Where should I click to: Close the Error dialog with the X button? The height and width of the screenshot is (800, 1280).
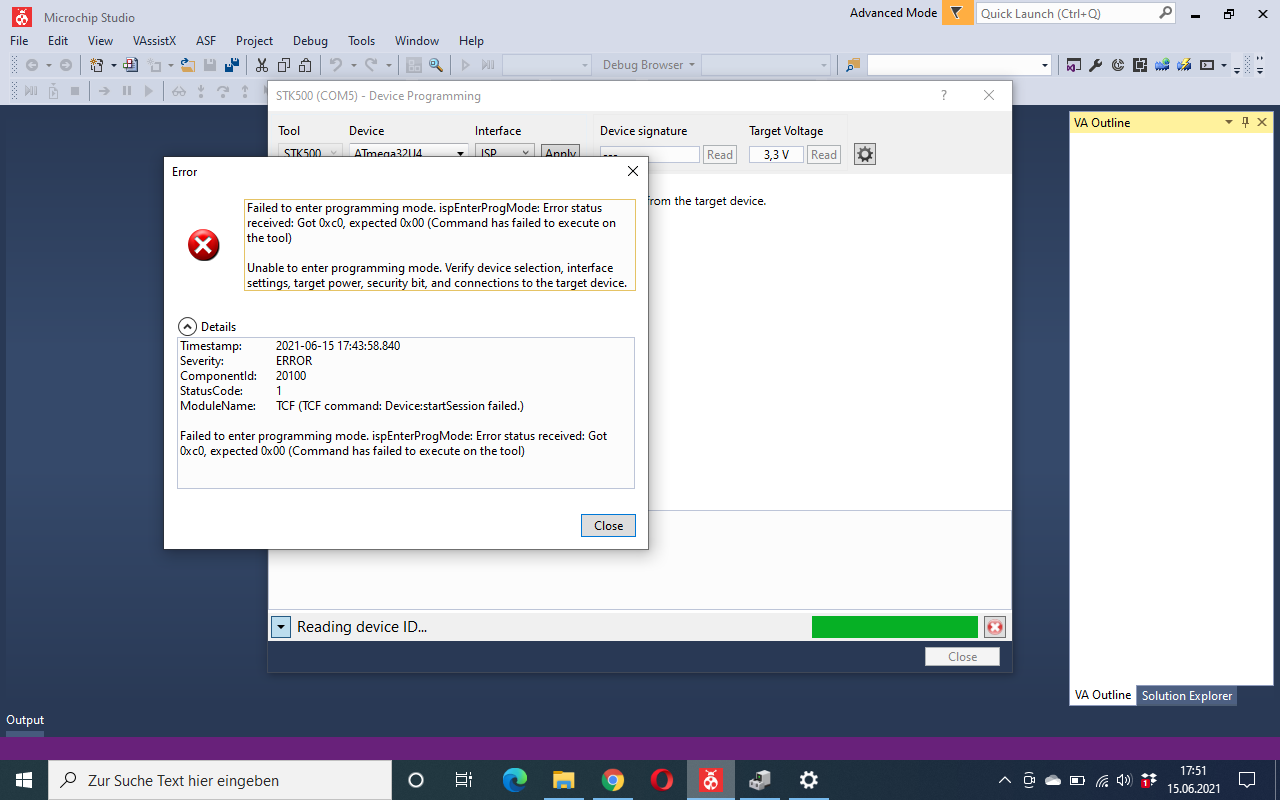coord(632,171)
